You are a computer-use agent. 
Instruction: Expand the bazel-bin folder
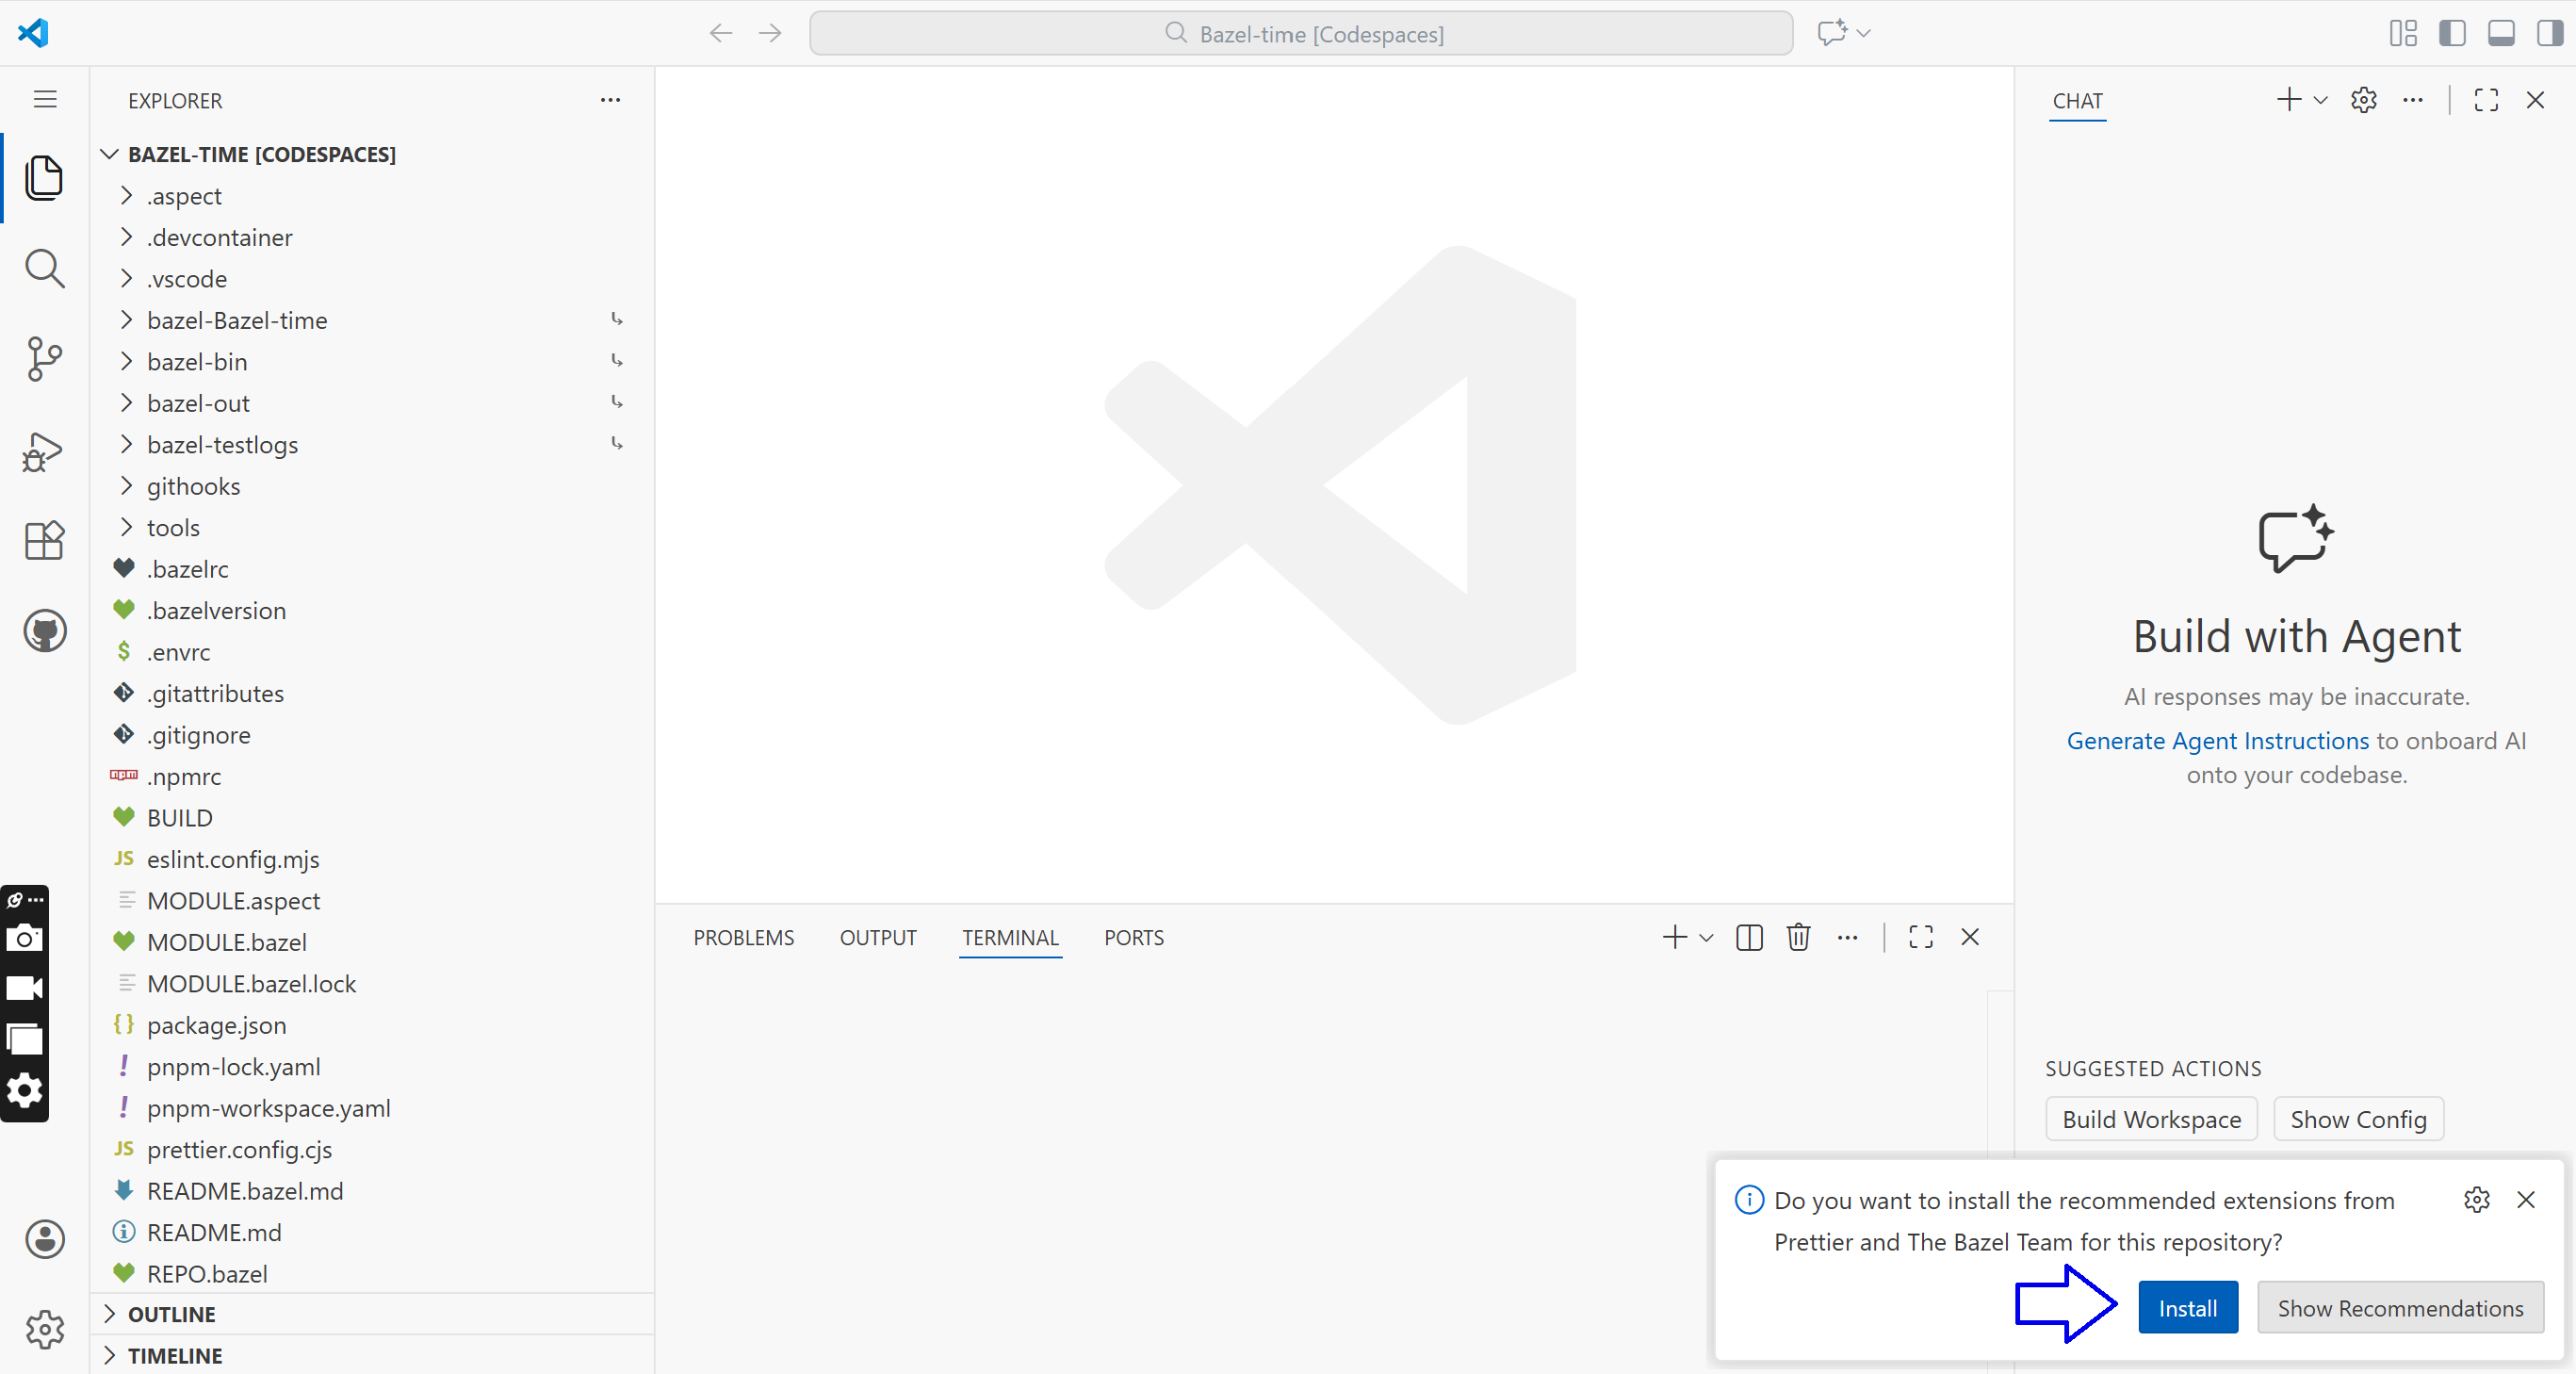(x=371, y=362)
